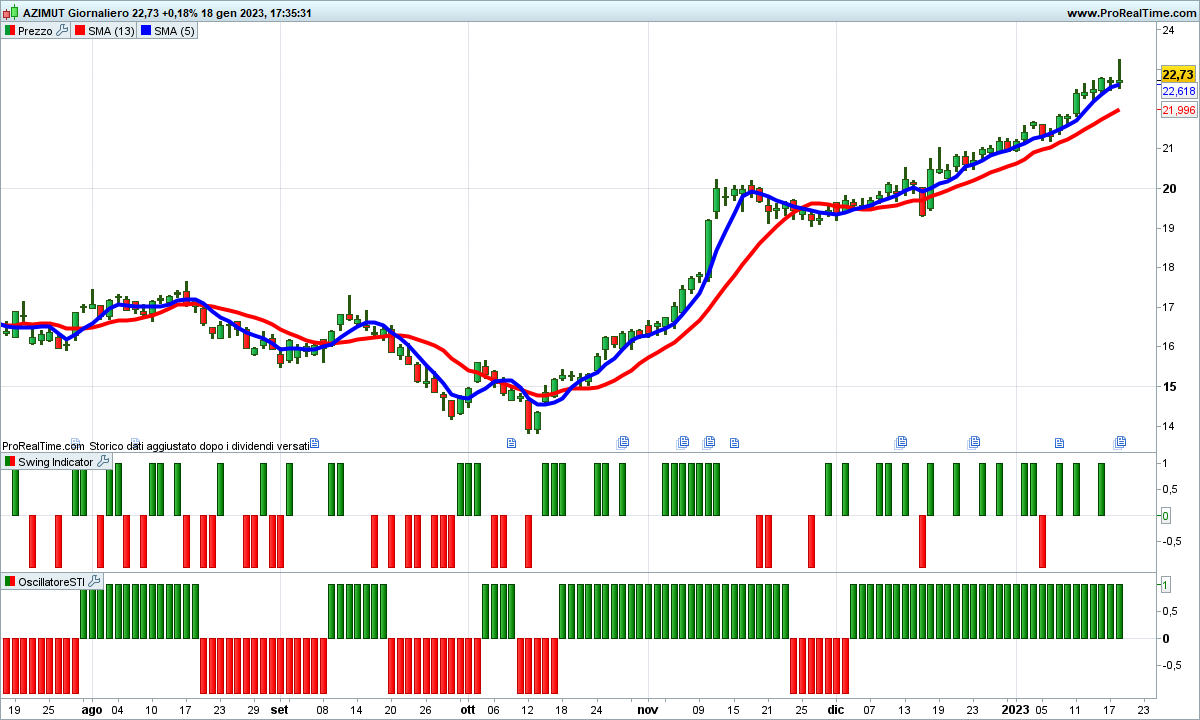Open OscillatoreSTI settings wrench icon
Screen dimensions: 1200x720
click(x=94, y=581)
